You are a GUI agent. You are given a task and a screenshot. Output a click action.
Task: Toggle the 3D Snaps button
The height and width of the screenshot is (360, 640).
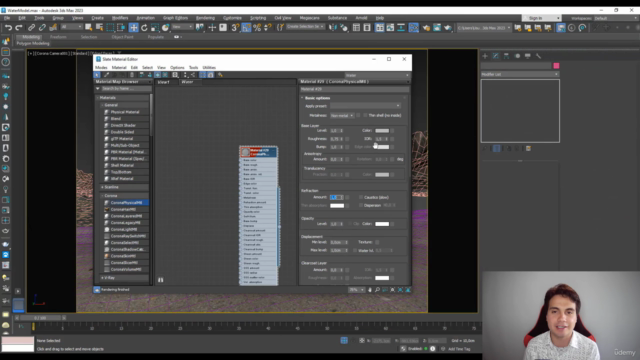(x=235, y=28)
